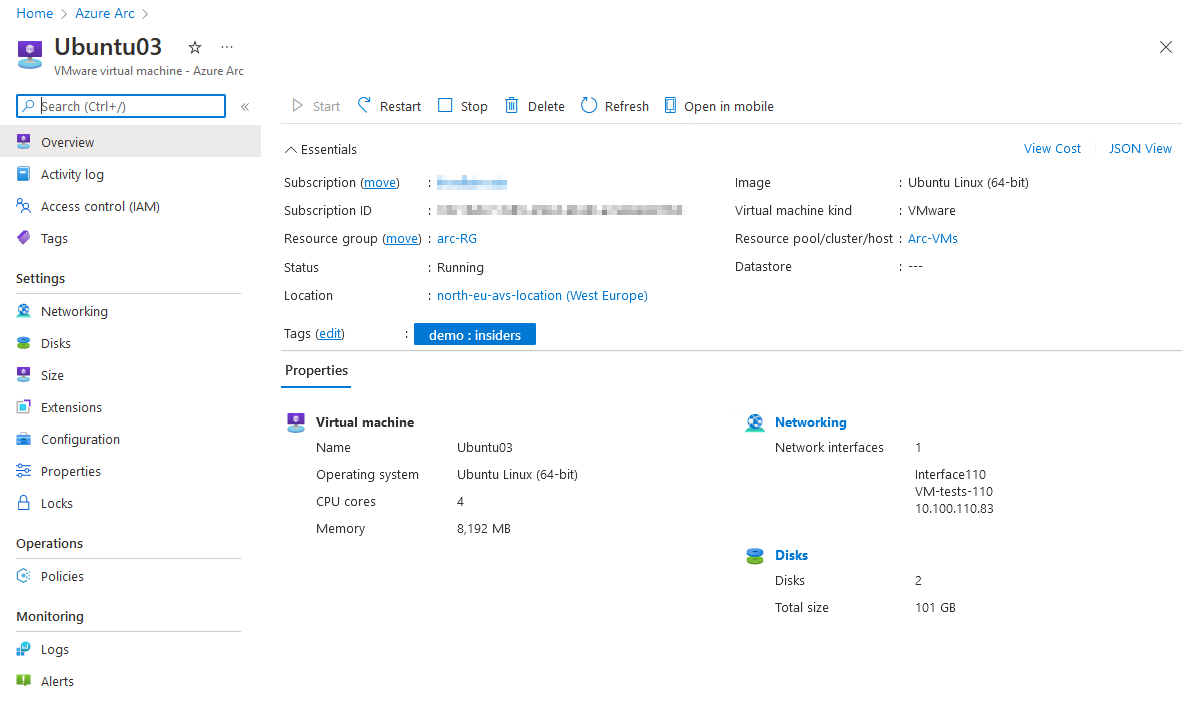Click the Networking globe icon in properties
Screen dimensions: 1194x703
point(755,423)
